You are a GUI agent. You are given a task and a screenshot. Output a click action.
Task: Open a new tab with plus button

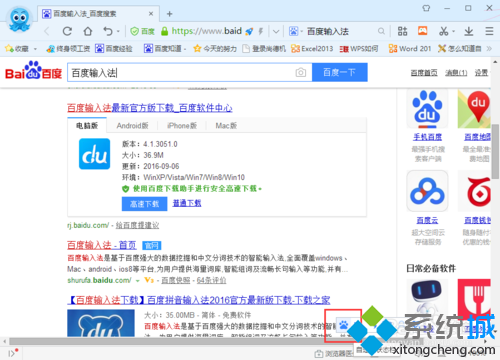click(169, 14)
